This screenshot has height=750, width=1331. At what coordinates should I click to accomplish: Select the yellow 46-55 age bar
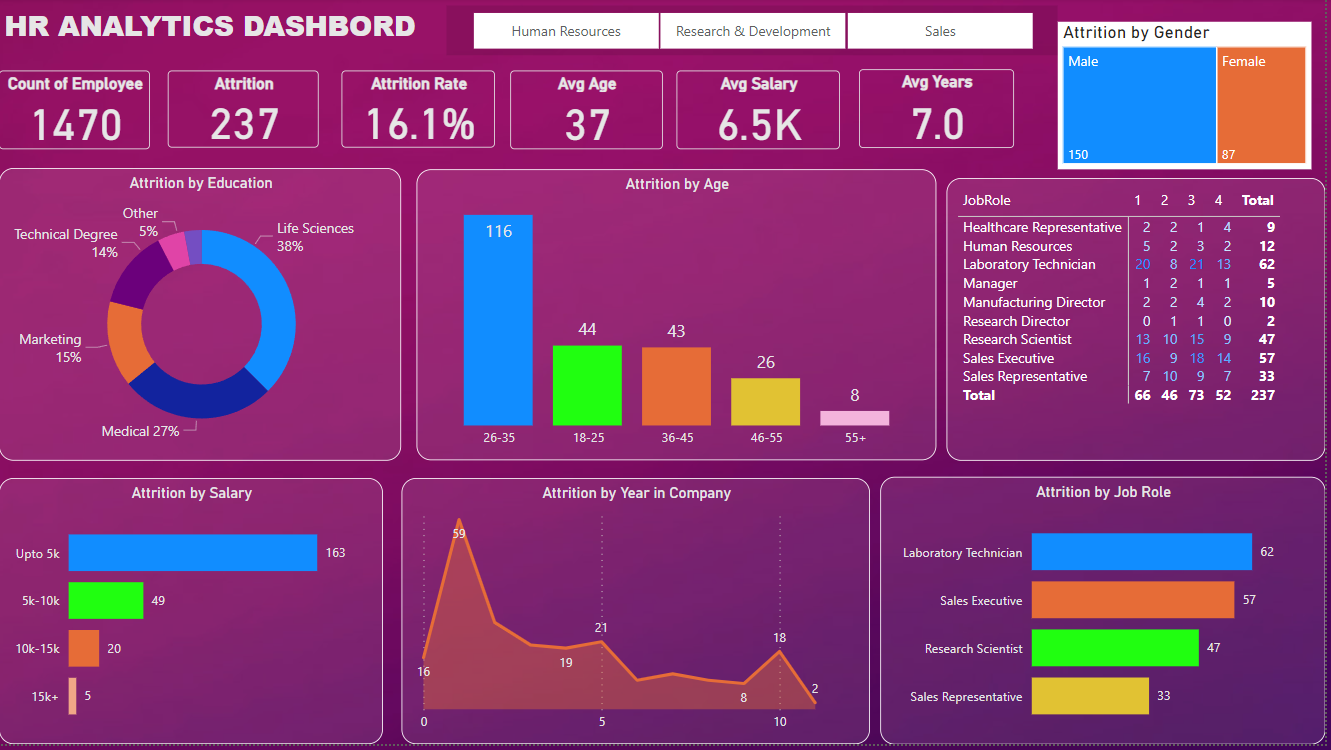pyautogui.click(x=765, y=401)
